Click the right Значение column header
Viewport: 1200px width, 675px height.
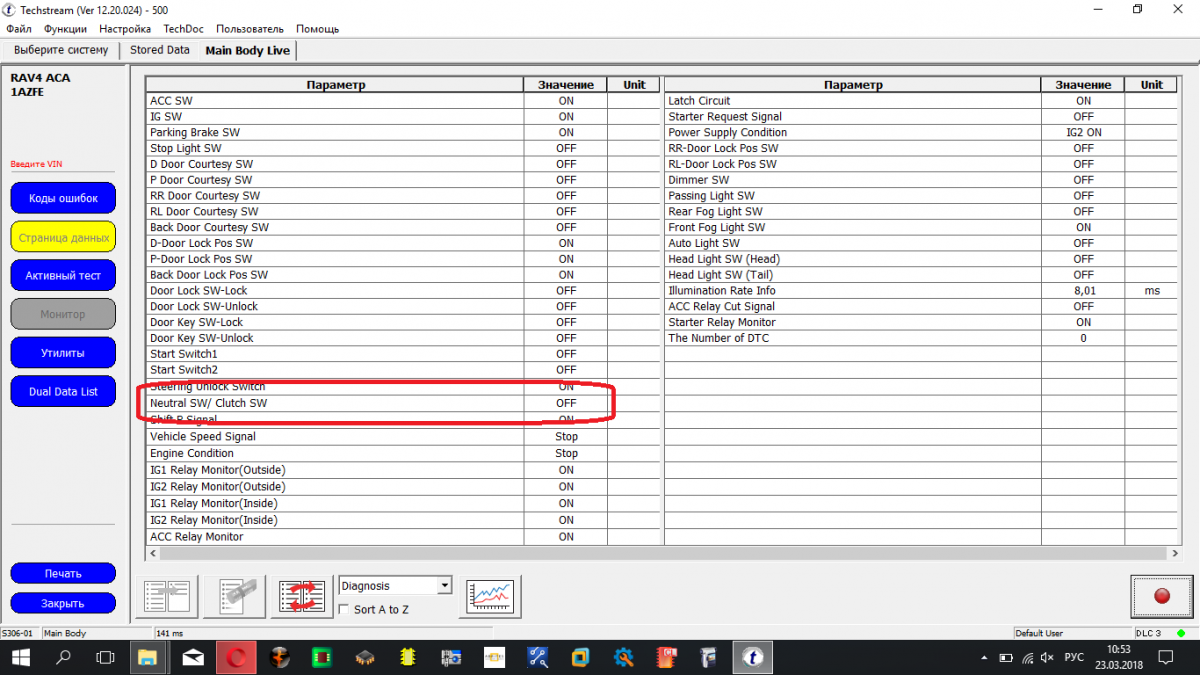pyautogui.click(x=1083, y=85)
